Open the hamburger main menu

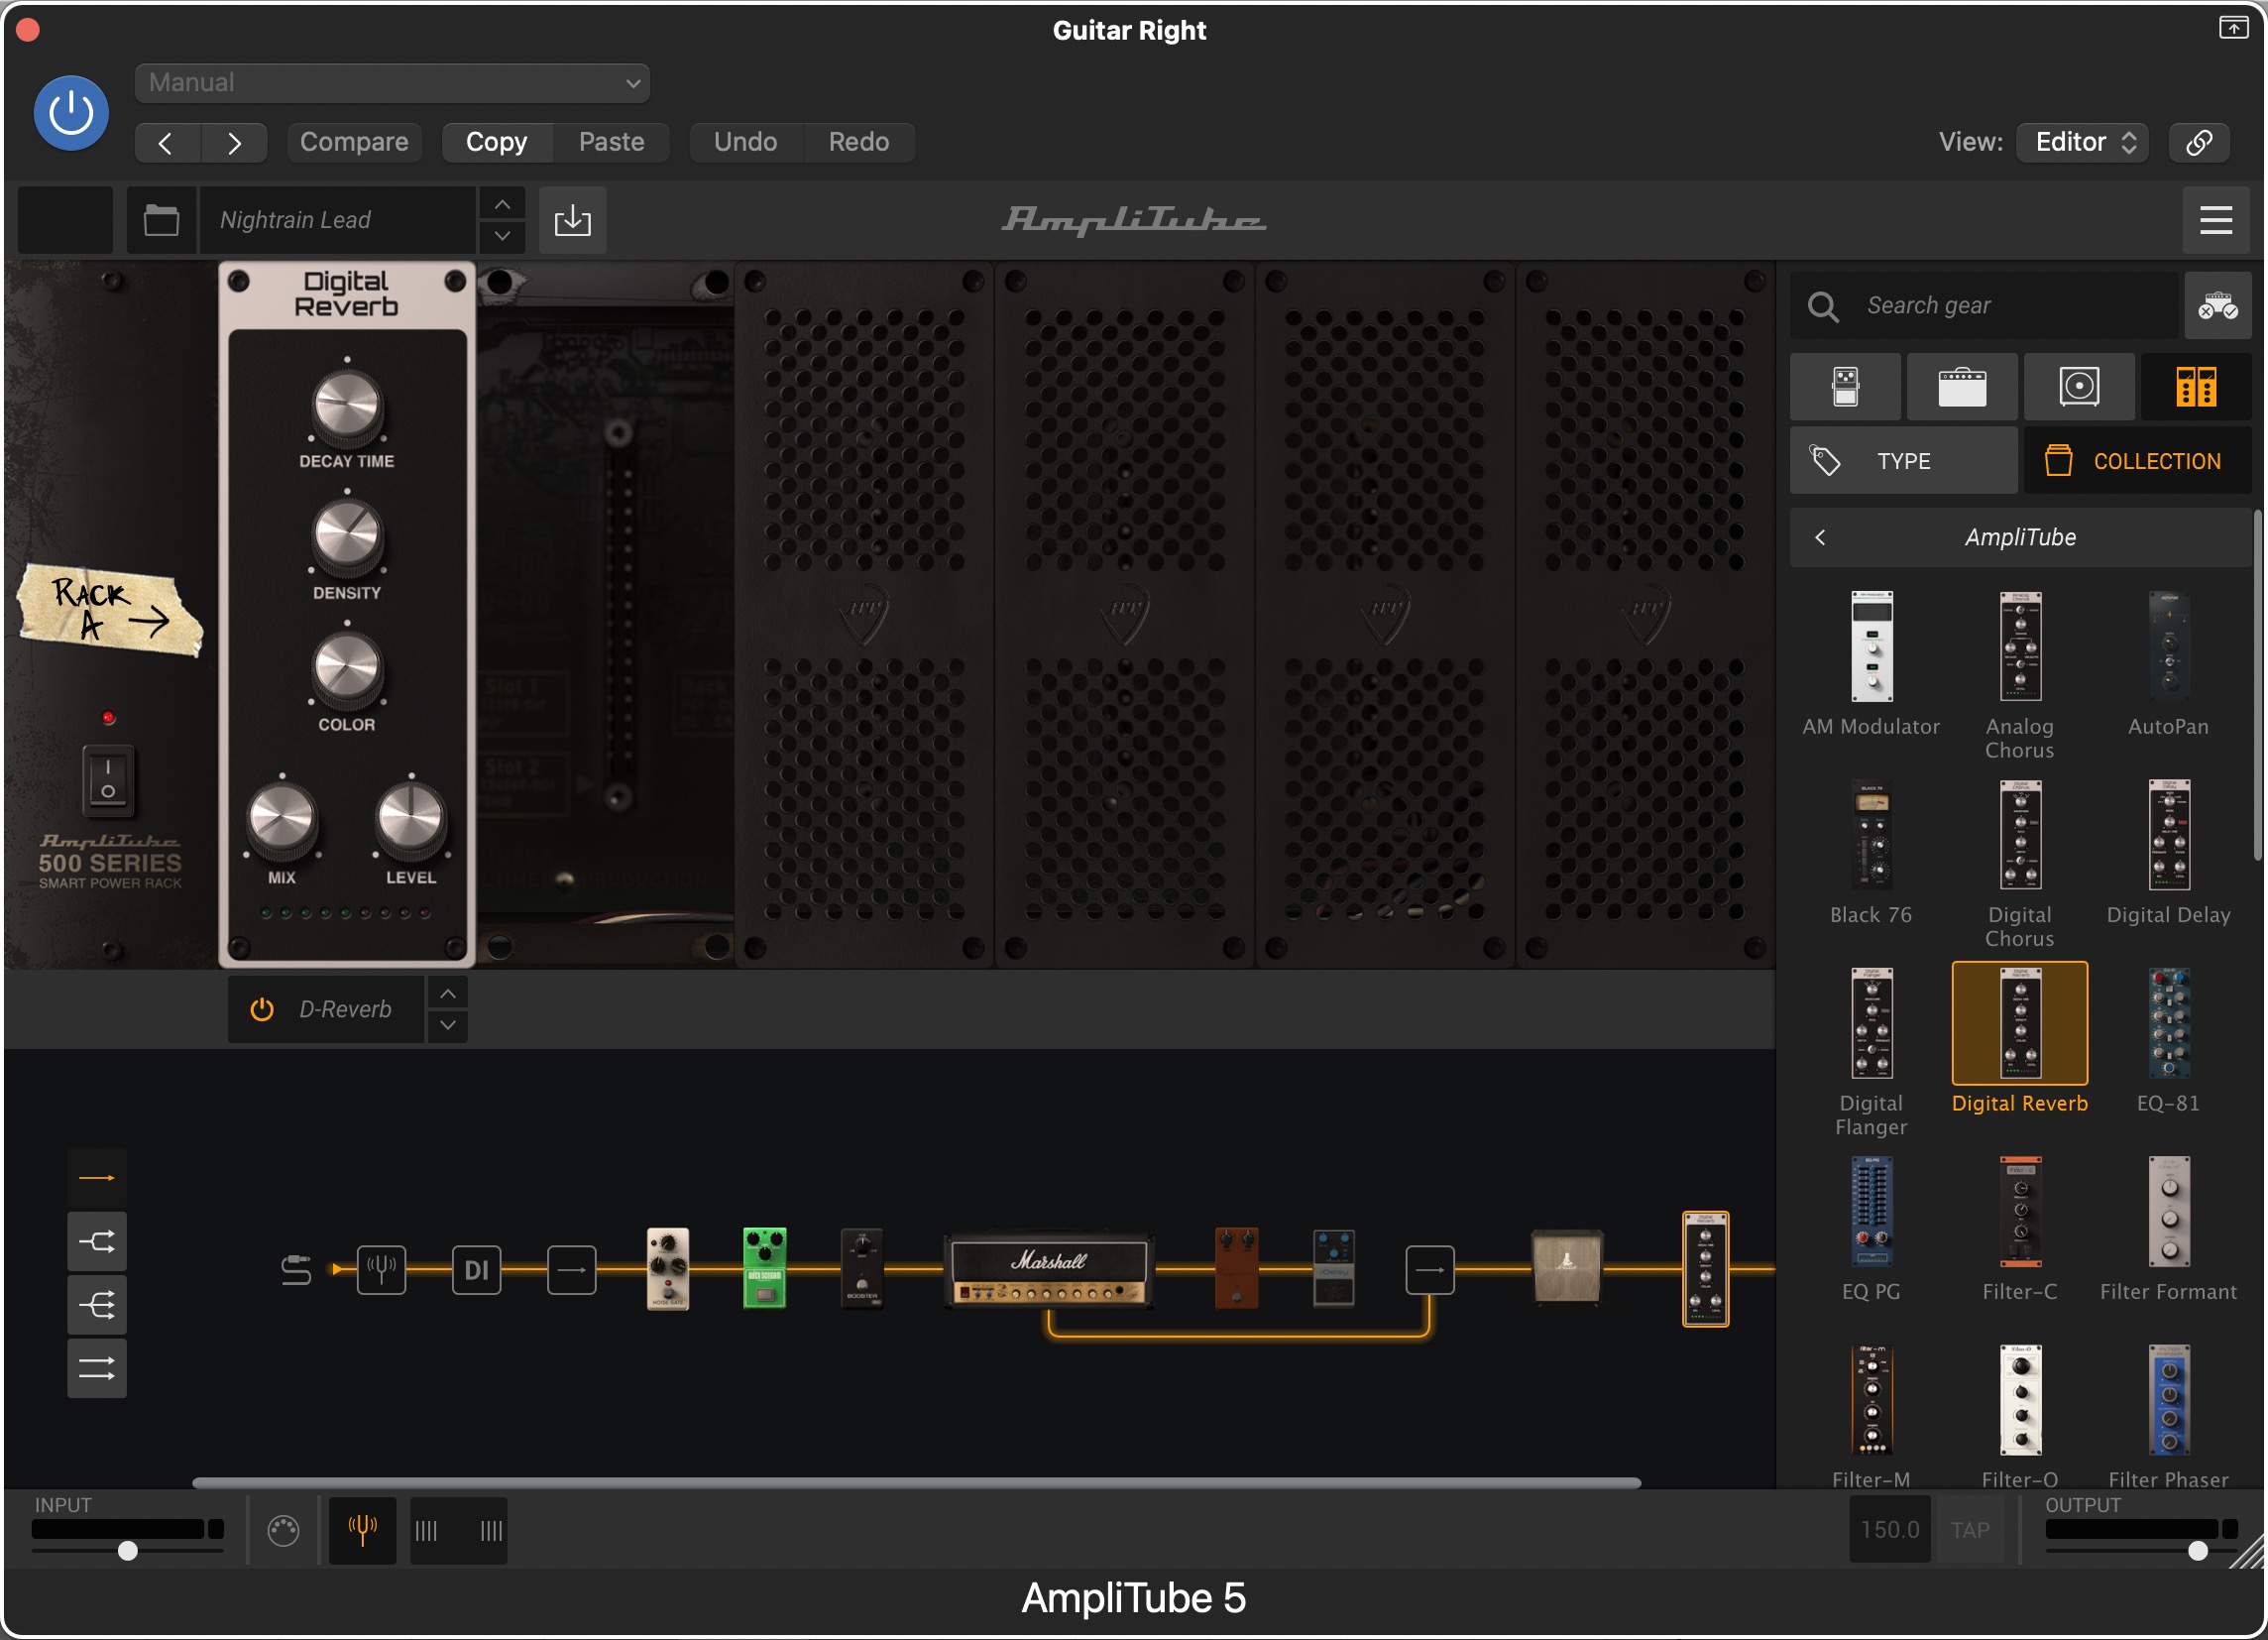2215,220
